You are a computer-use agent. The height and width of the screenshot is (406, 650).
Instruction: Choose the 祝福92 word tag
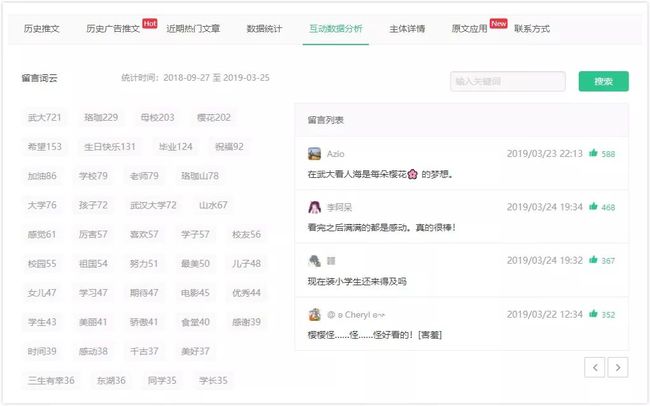(229, 146)
